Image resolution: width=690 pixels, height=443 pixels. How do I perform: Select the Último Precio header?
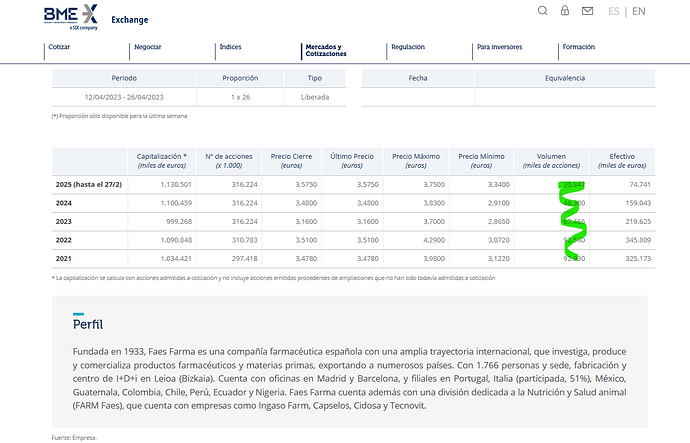pos(352,161)
